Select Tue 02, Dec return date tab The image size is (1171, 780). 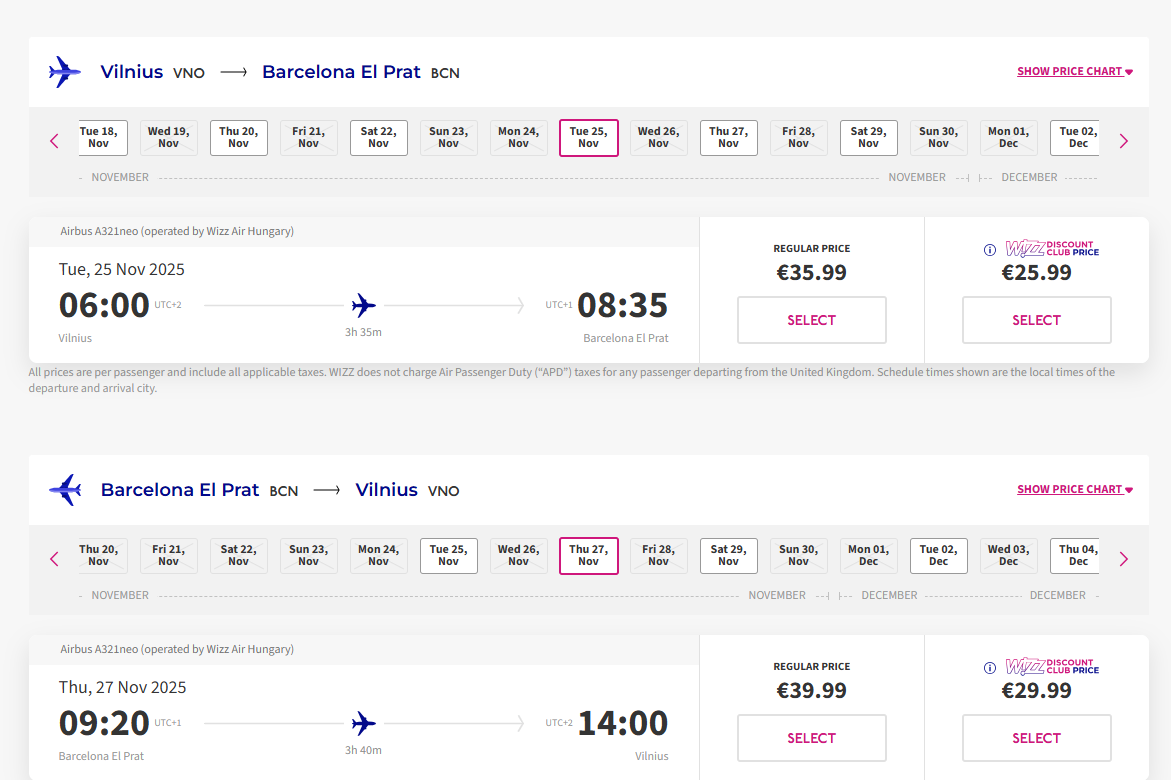pos(939,556)
